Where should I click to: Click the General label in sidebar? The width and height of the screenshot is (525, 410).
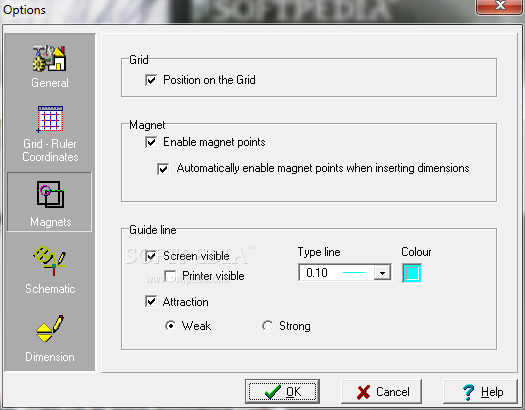pyautogui.click(x=50, y=83)
